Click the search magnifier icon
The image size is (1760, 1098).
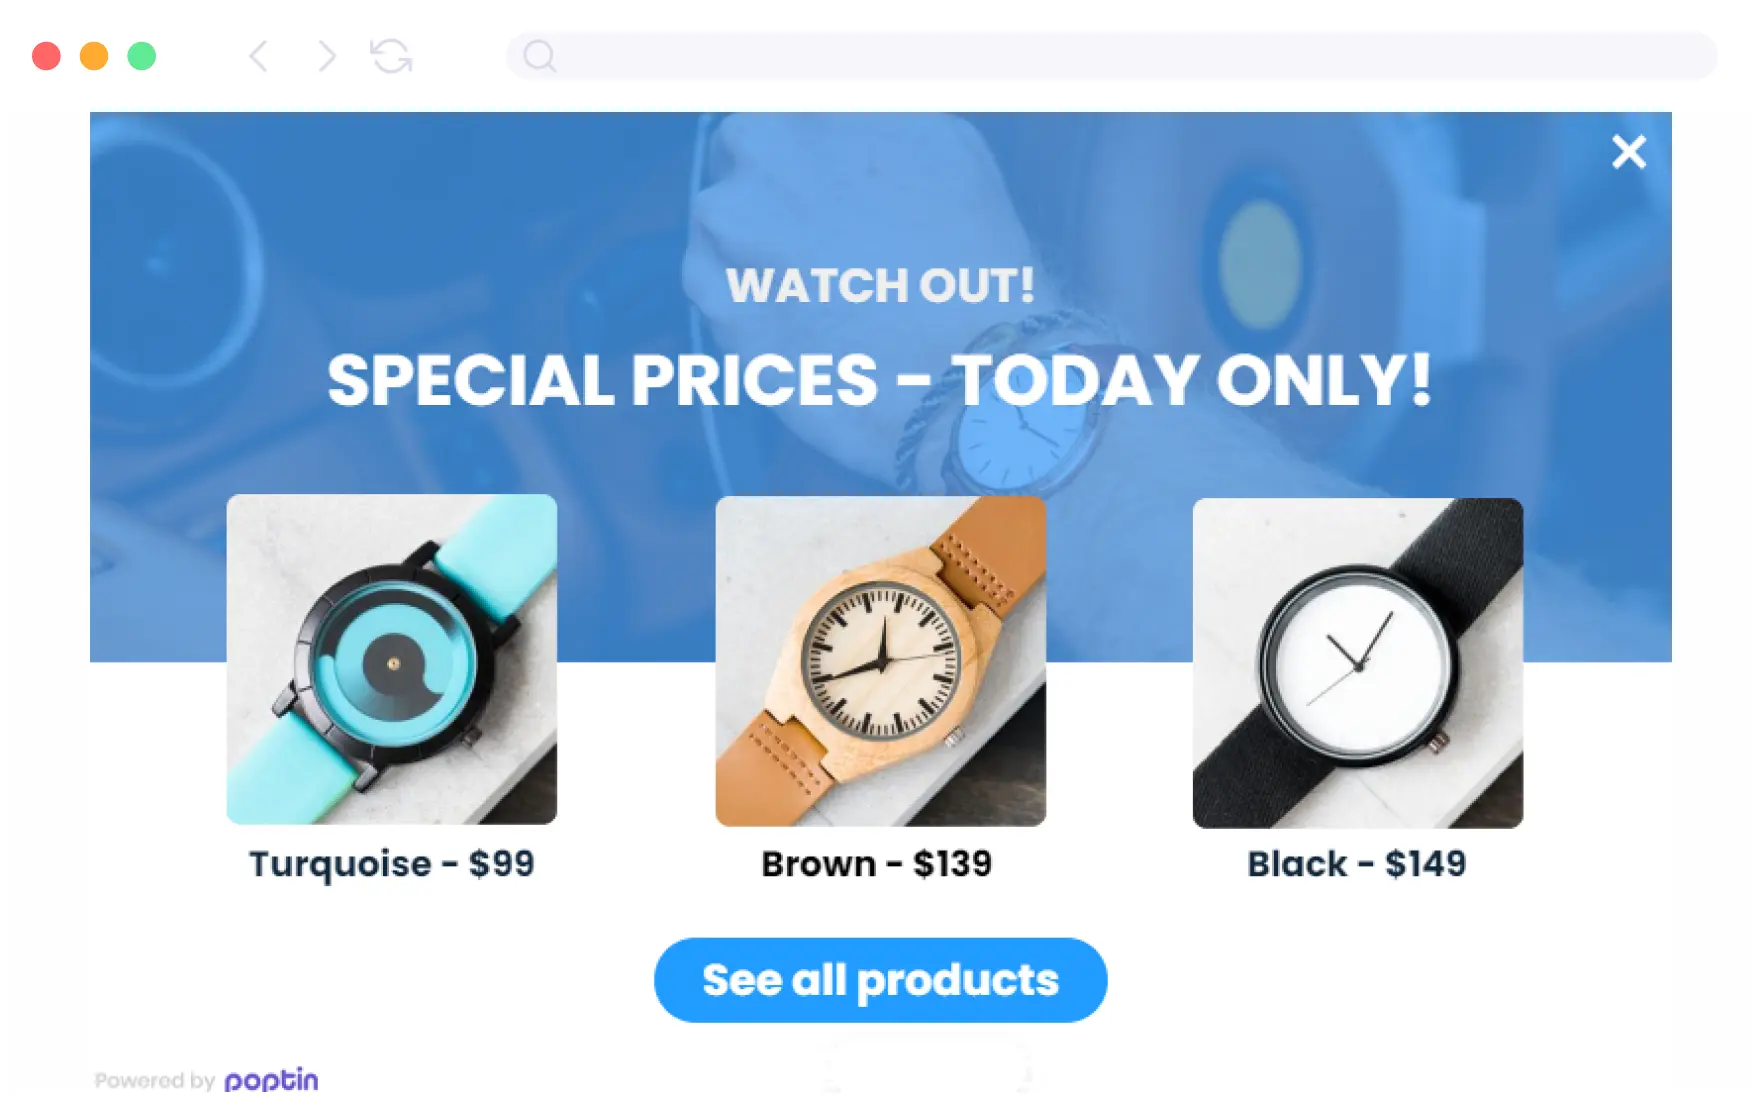539,56
